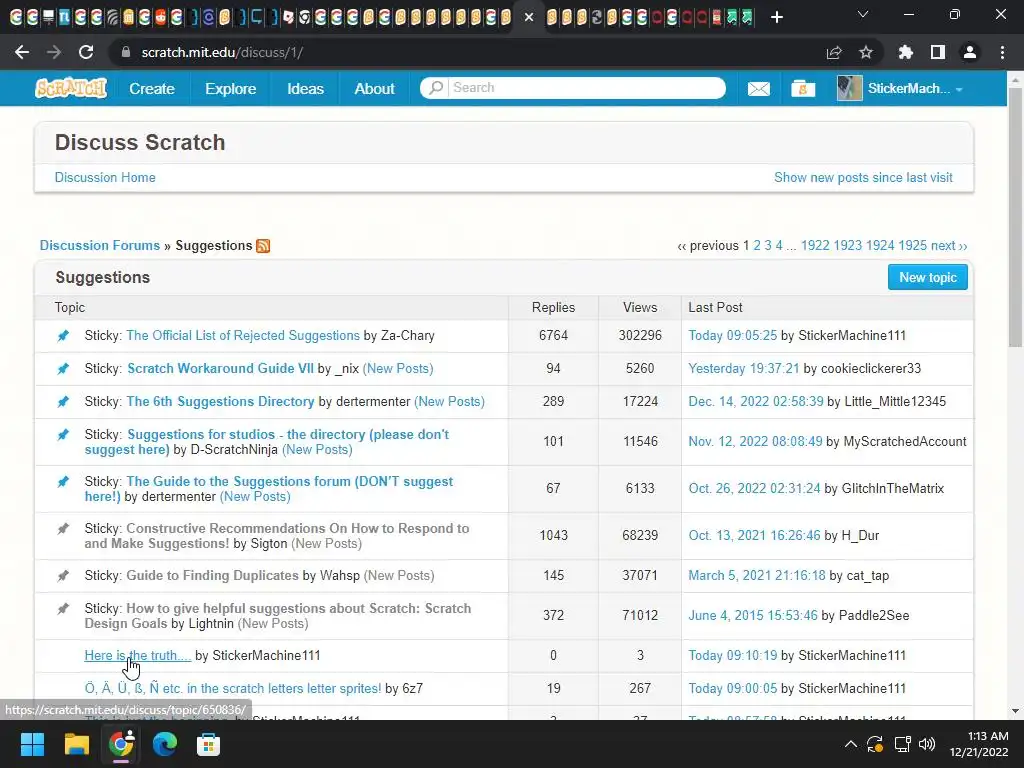Open last post June 4, 2015 15:53:46

[752, 615]
